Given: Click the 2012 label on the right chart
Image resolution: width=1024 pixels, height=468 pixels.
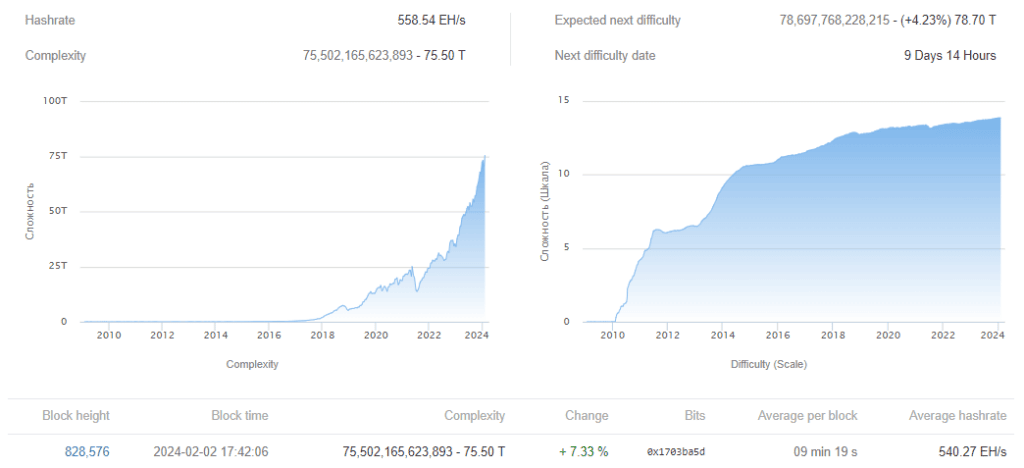Looking at the screenshot, I should 666,336.
